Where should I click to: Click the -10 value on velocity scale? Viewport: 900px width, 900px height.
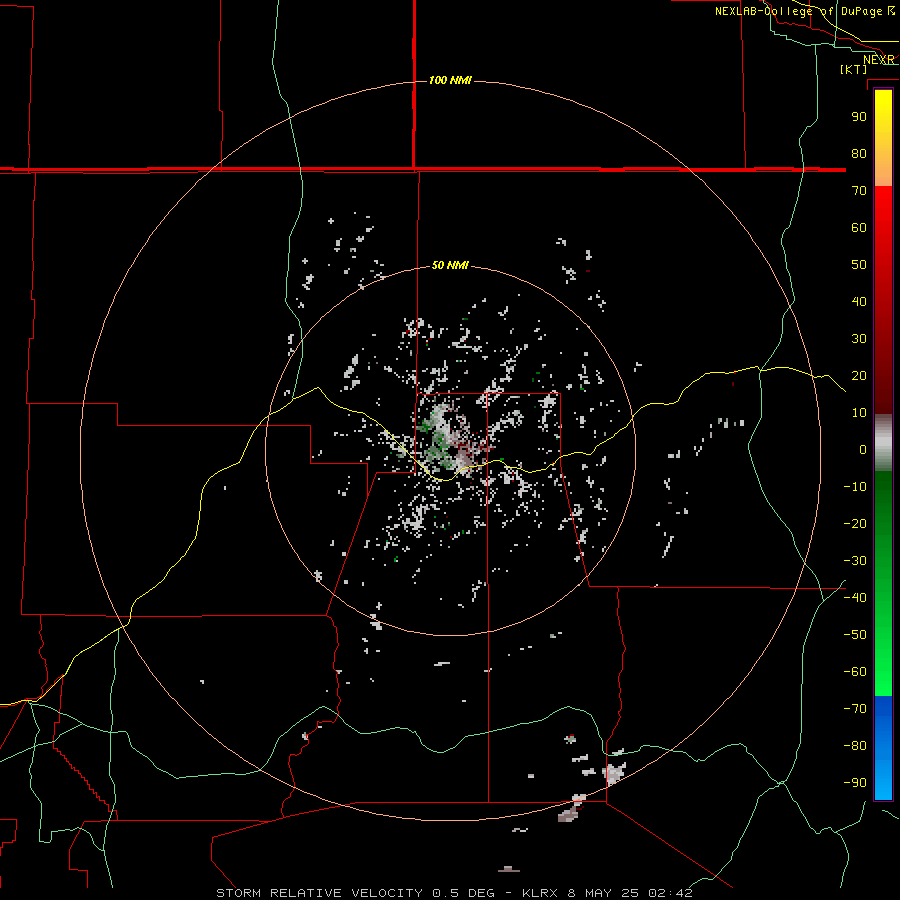pyautogui.click(x=855, y=487)
